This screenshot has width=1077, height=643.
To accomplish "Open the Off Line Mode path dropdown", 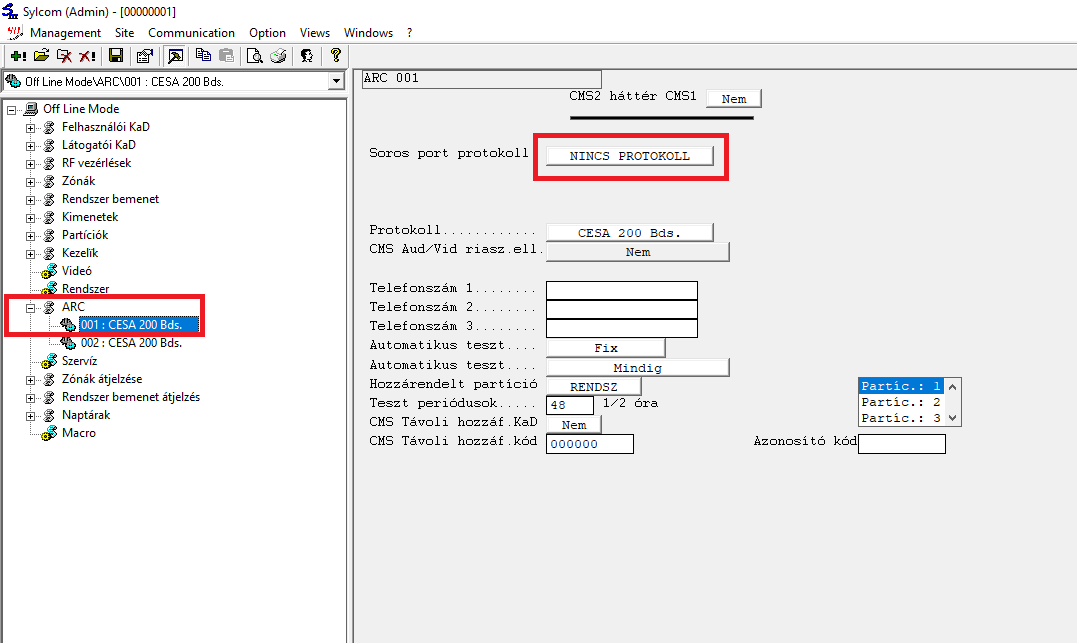I will (336, 81).
